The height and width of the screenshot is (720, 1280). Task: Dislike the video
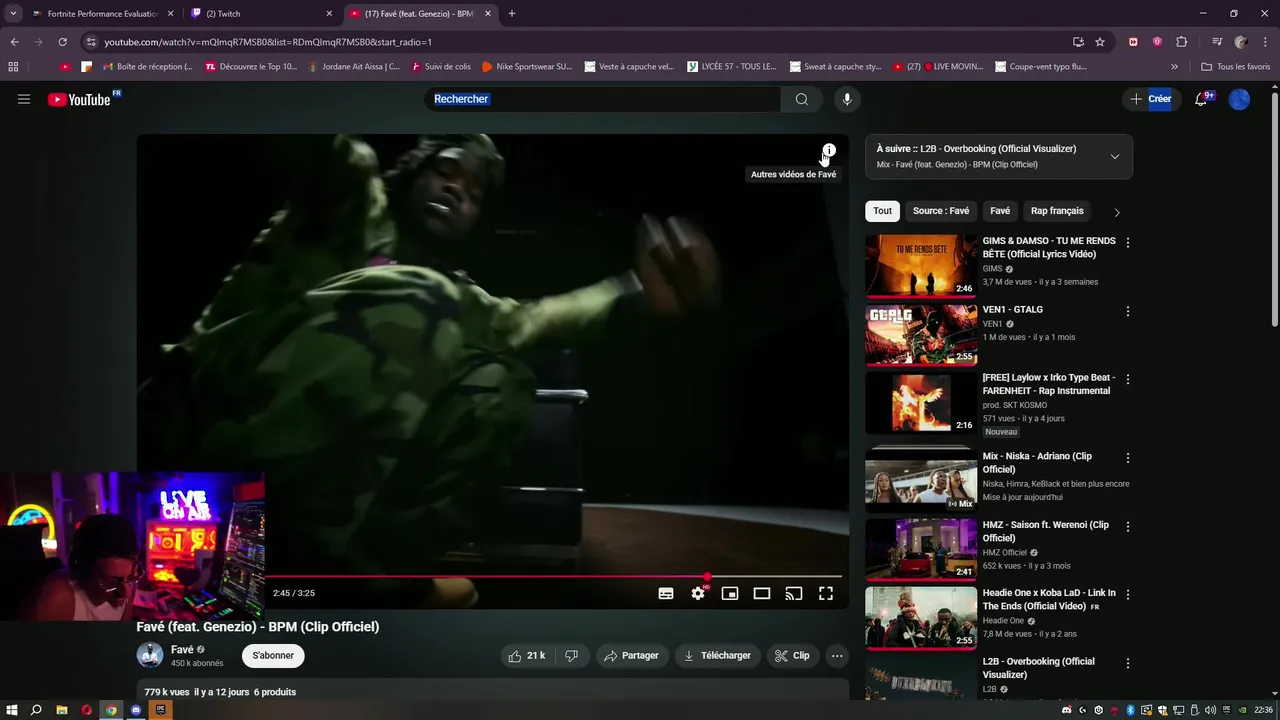572,656
